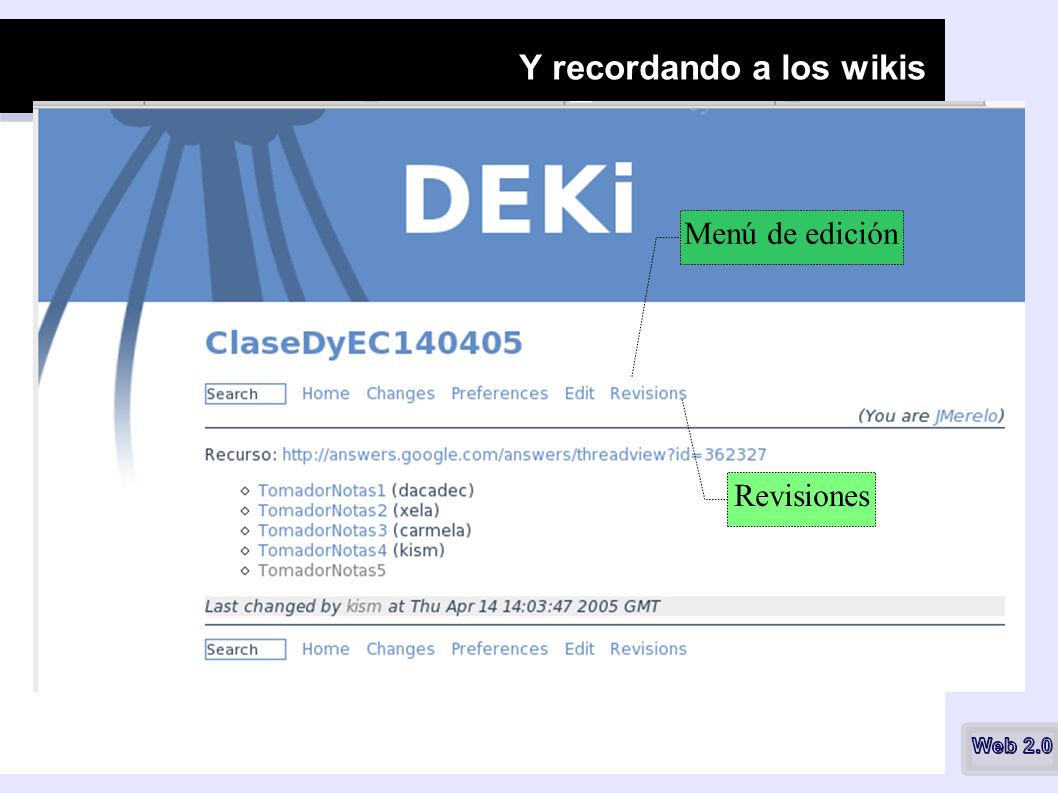The width and height of the screenshot is (1058, 793).
Task: Open the TomadorNotas1 page link
Action: click(321, 490)
